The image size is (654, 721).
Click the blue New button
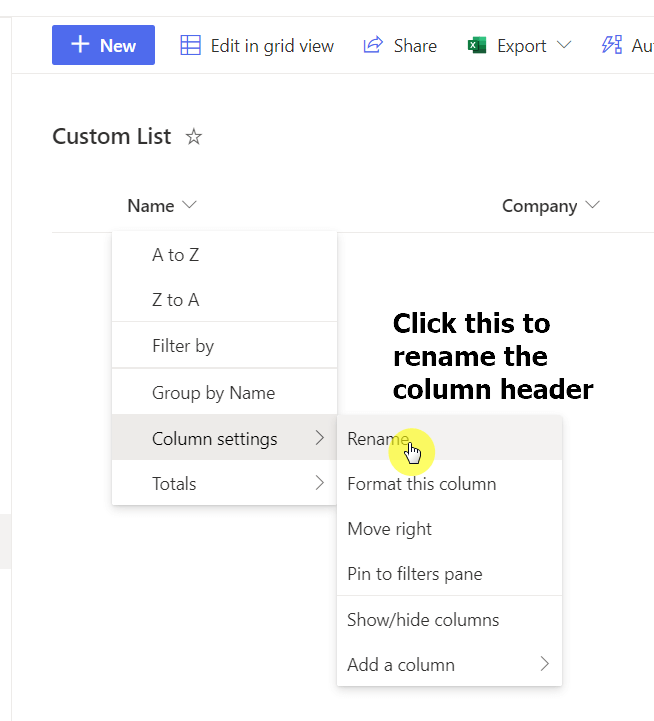pos(103,45)
